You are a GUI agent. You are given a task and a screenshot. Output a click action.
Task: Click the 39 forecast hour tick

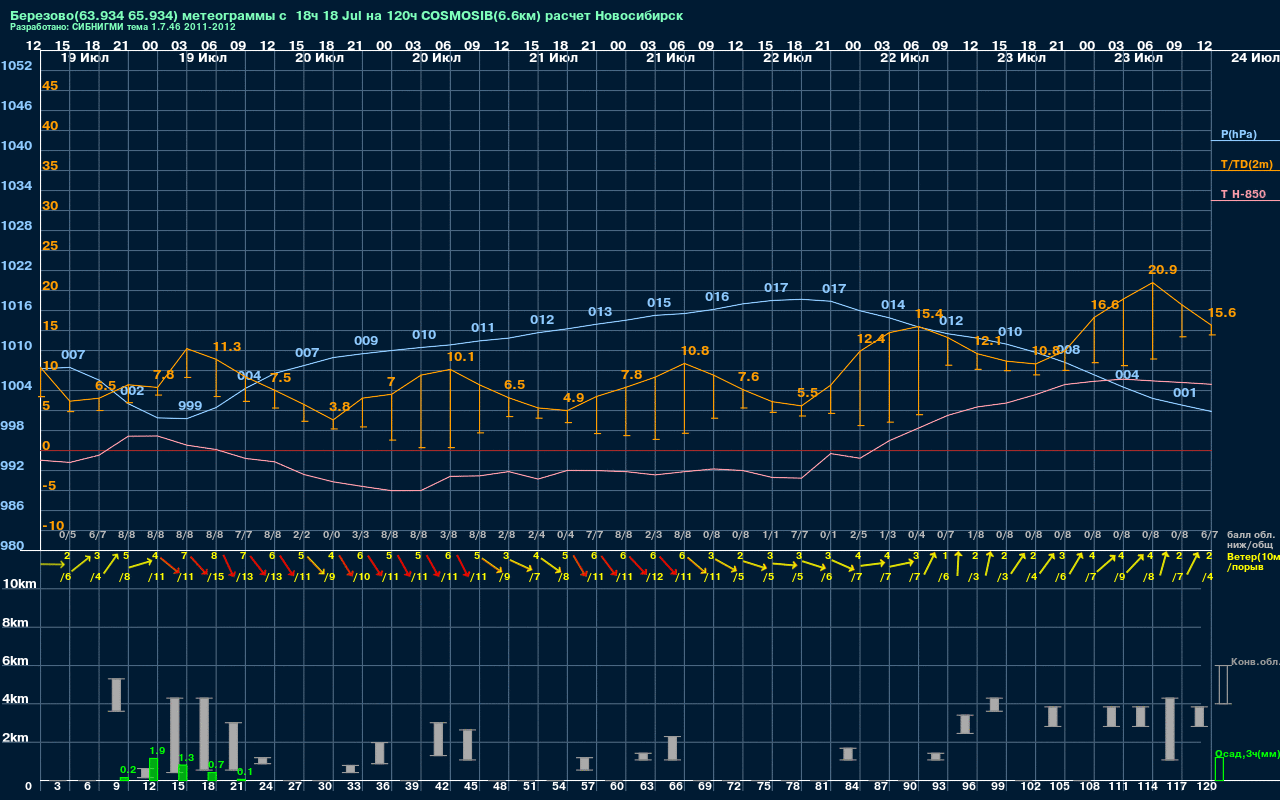coord(413,788)
